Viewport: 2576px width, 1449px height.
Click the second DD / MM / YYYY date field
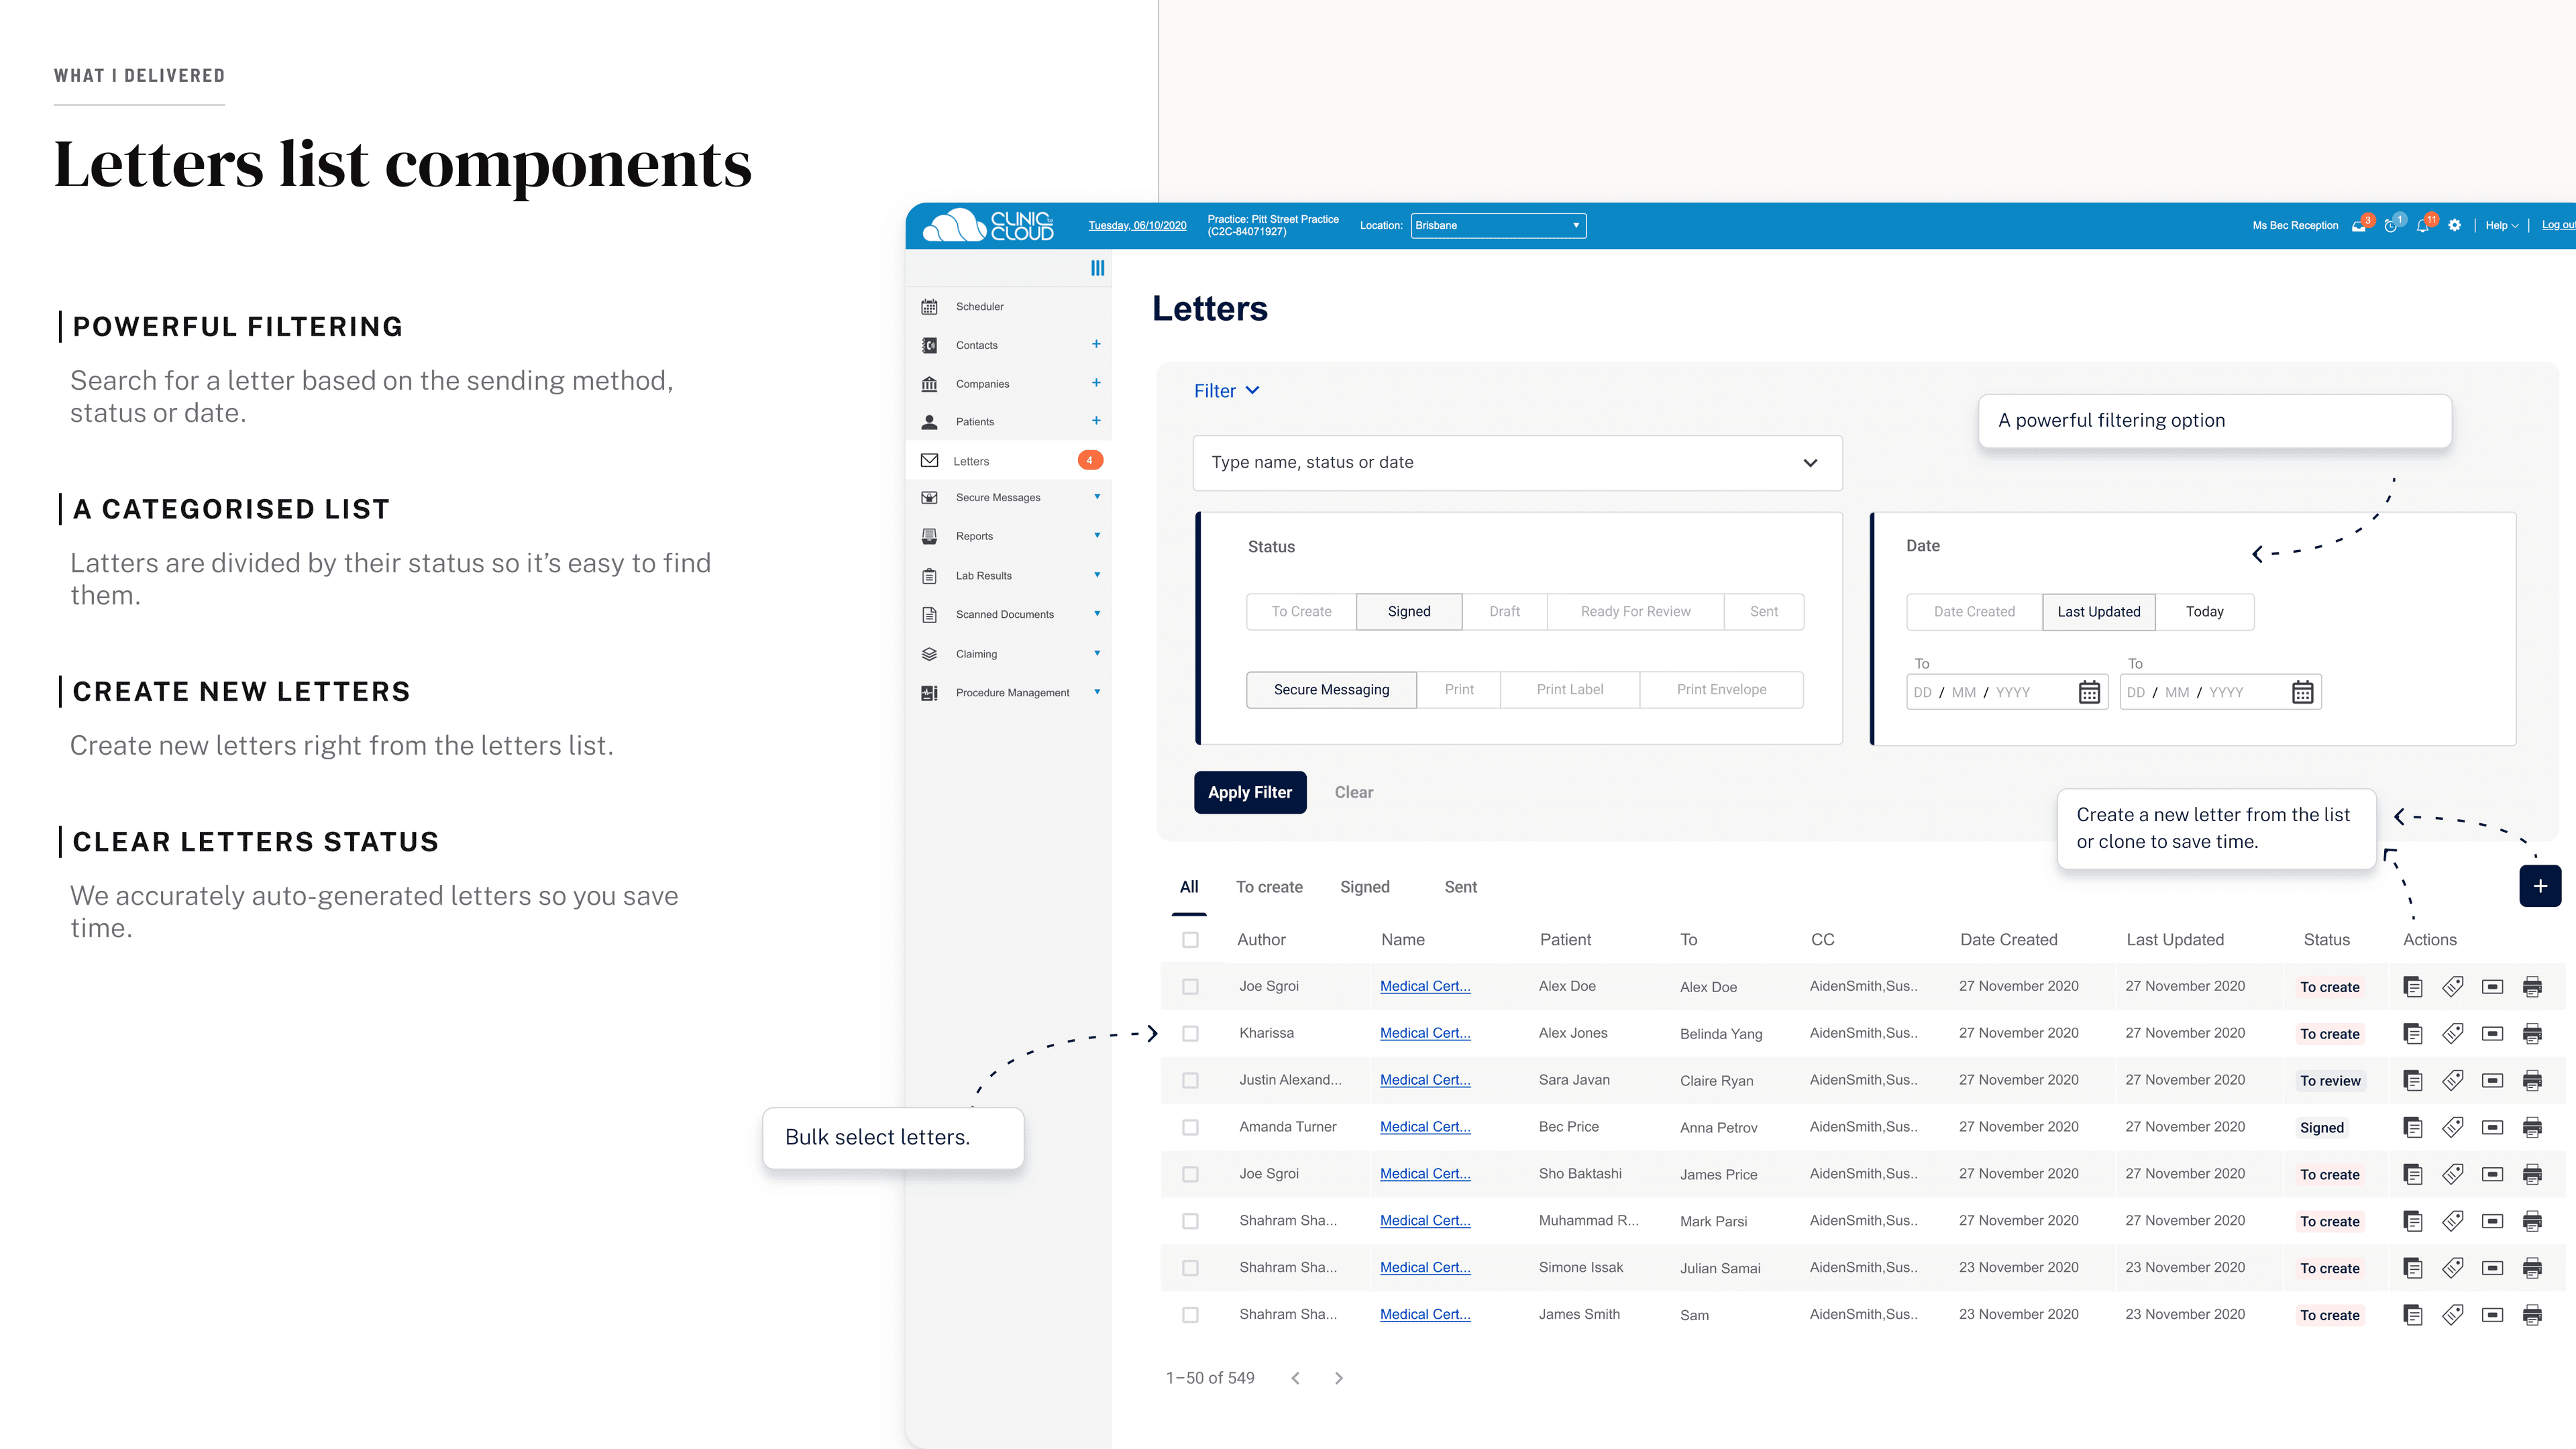click(2220, 692)
